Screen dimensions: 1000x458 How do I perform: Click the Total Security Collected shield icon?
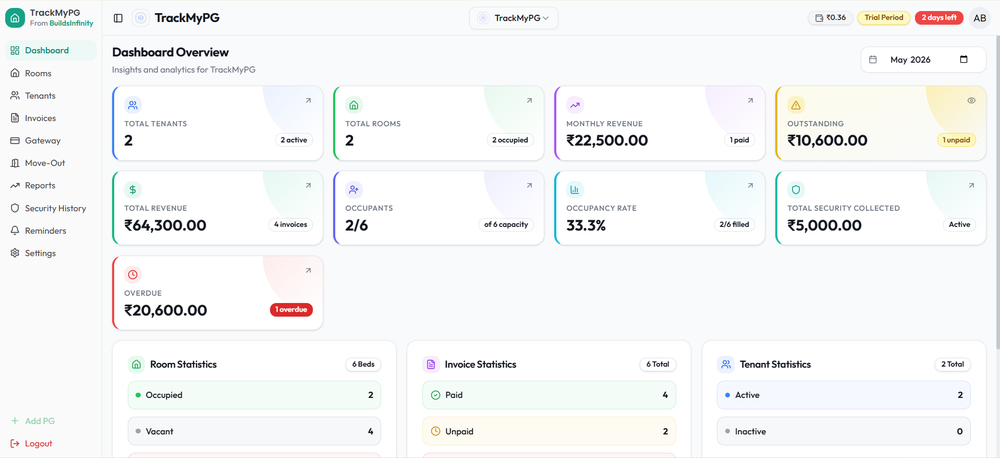point(796,189)
